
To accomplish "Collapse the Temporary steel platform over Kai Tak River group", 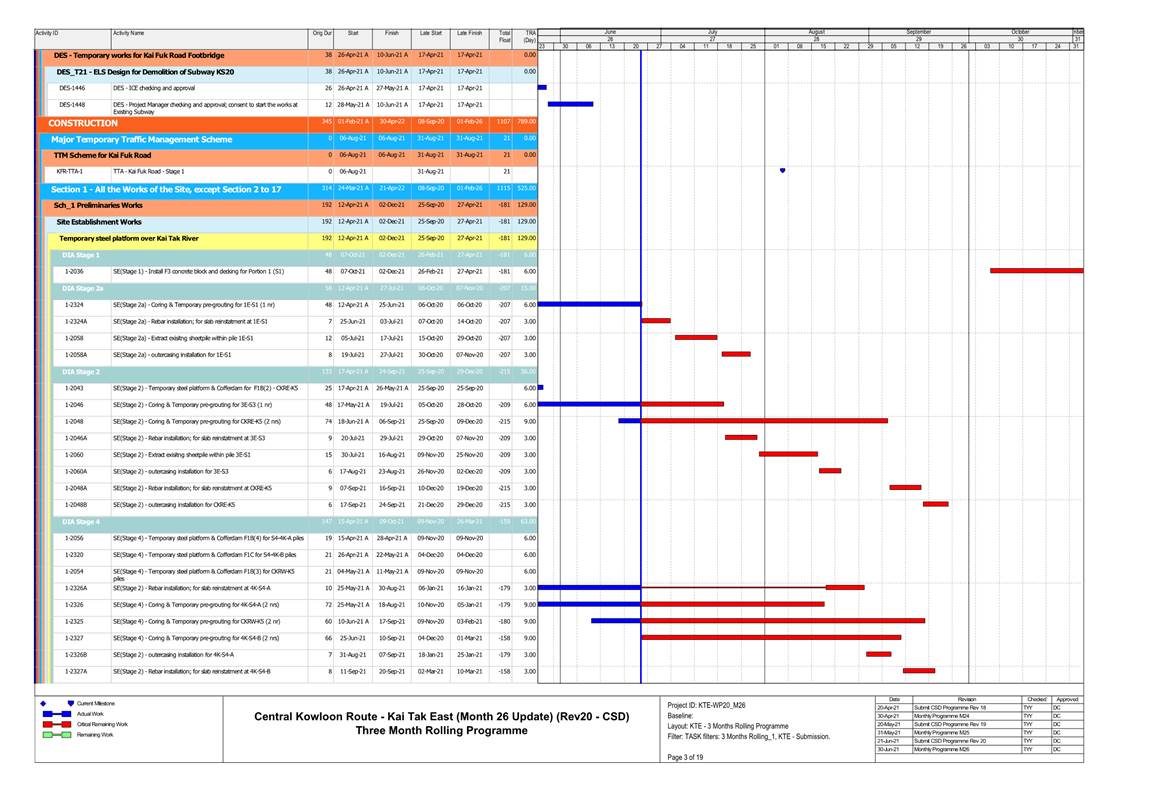I will [x=128, y=238].
